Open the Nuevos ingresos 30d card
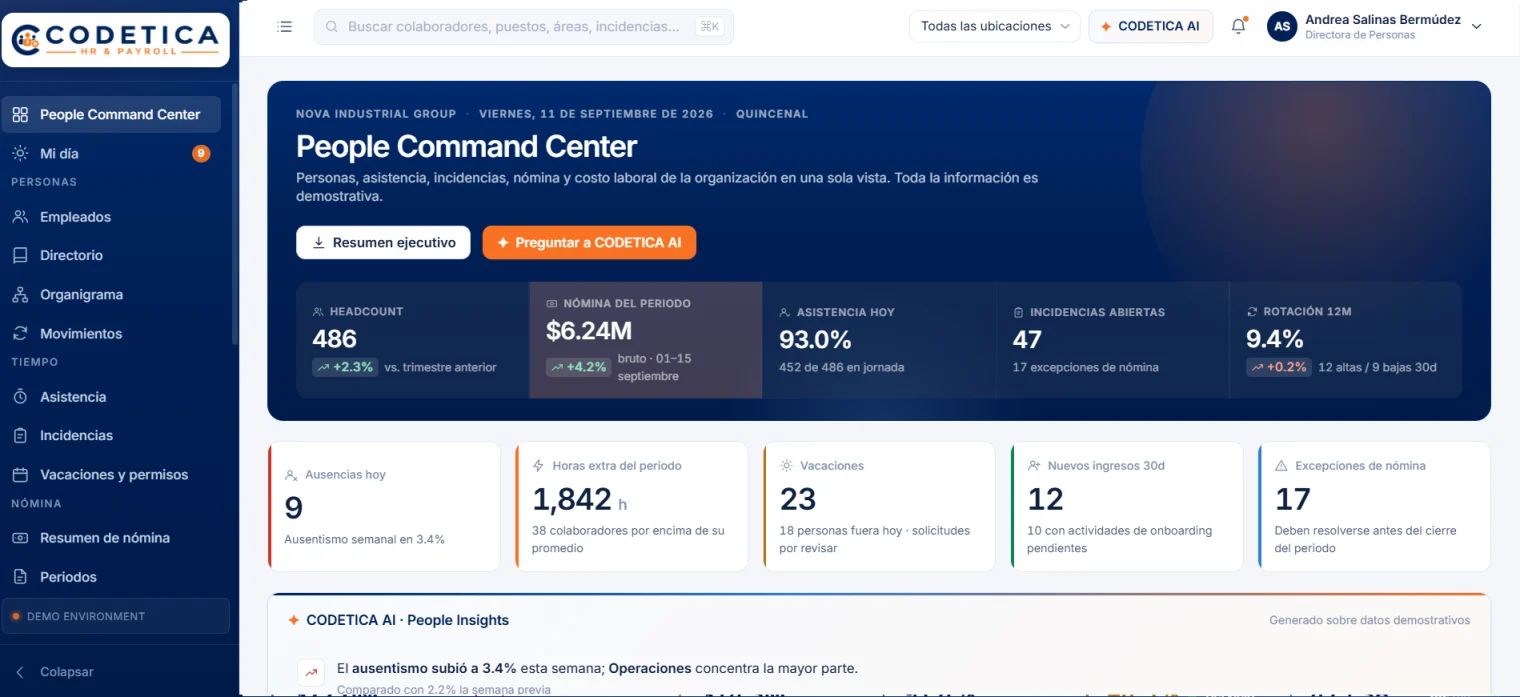This screenshot has width=1520, height=697. (1126, 507)
